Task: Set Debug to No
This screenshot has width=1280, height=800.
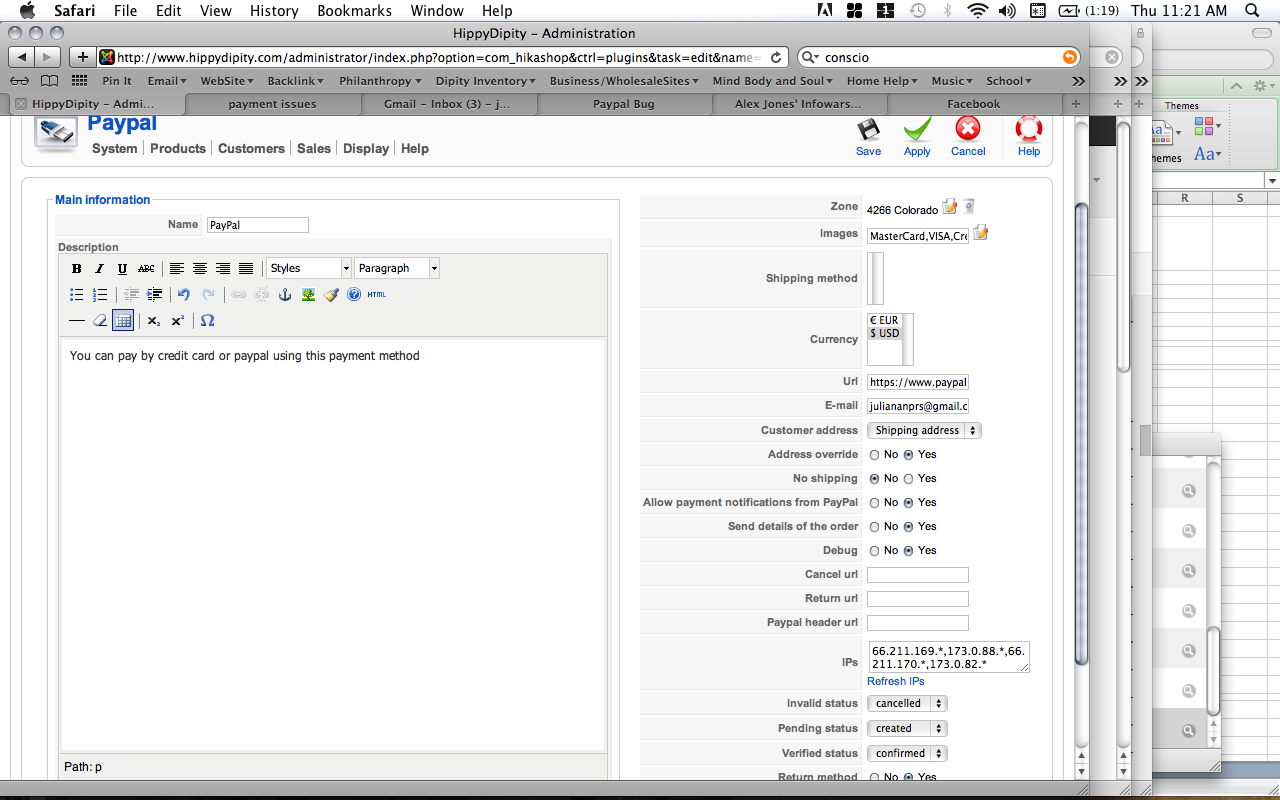Action: pos(875,551)
